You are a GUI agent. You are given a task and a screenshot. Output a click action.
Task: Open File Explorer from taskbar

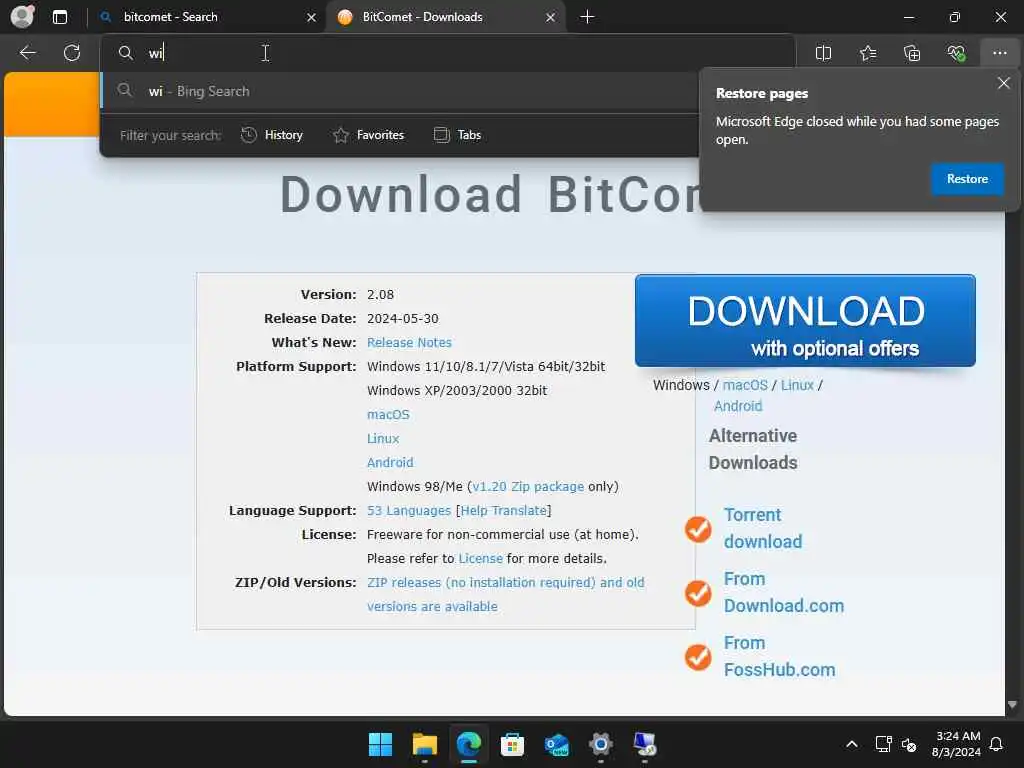pos(424,744)
